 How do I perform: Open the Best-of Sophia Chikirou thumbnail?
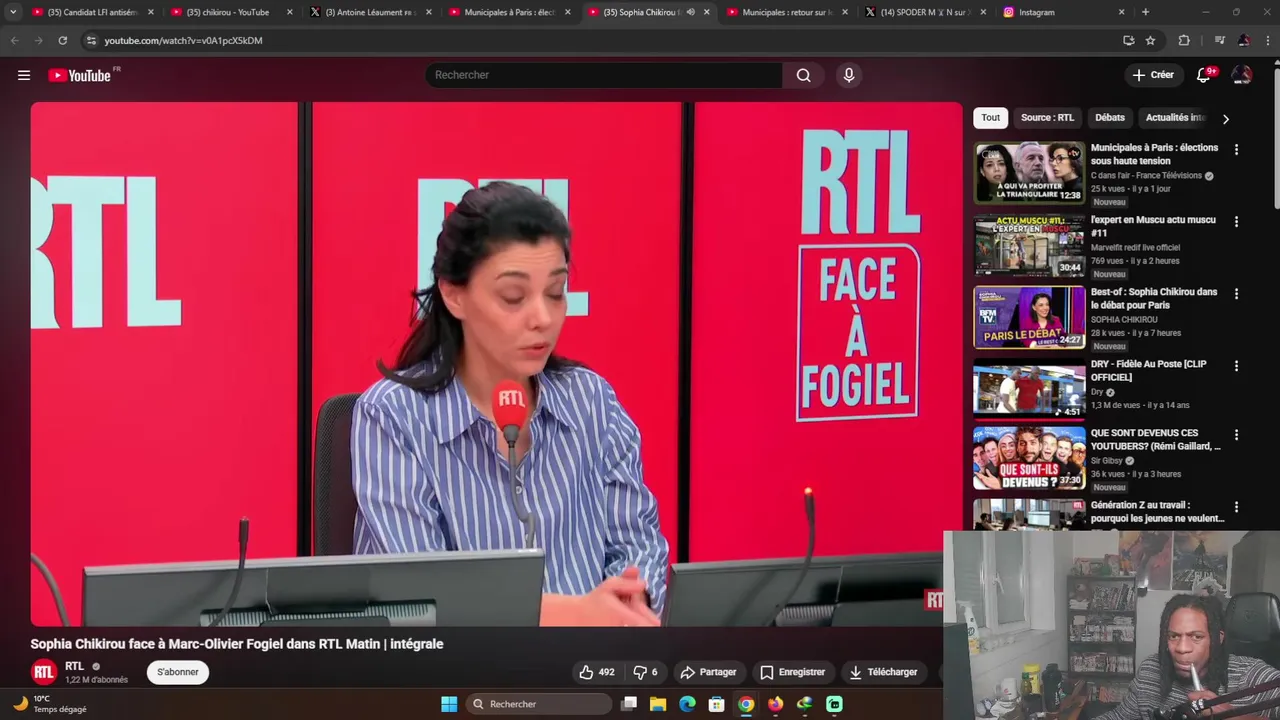[1029, 317]
